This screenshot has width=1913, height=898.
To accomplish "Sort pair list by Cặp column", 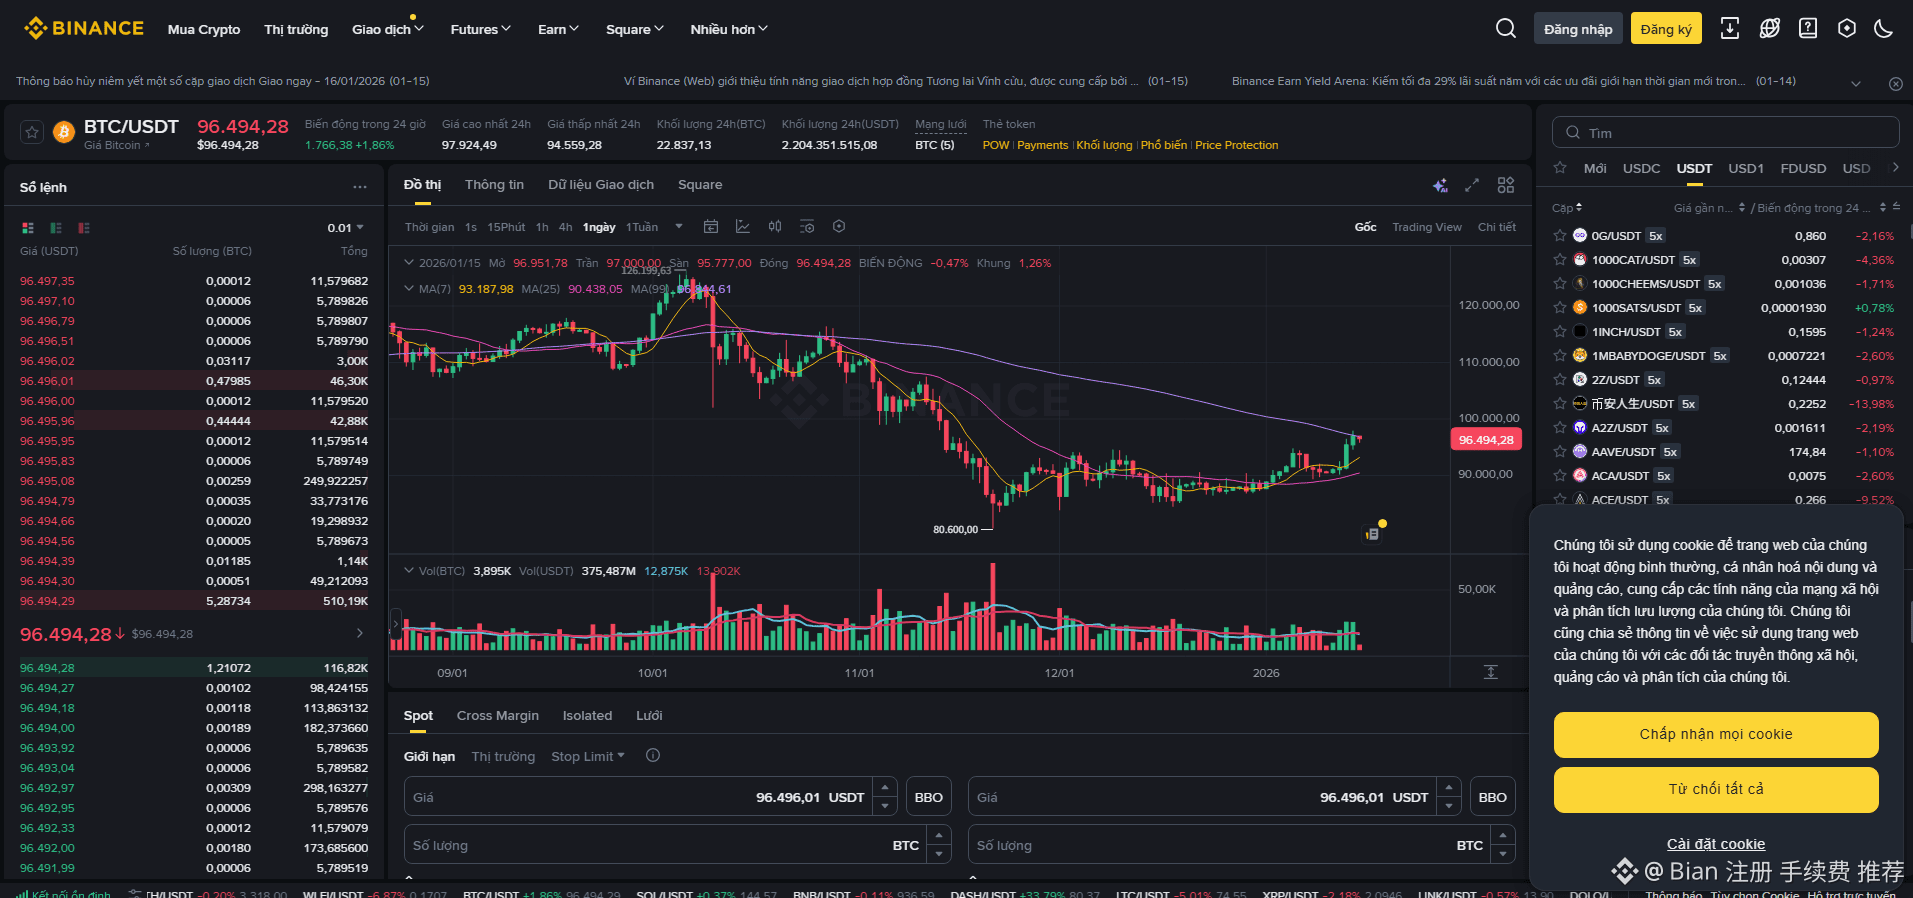I will tap(1567, 208).
